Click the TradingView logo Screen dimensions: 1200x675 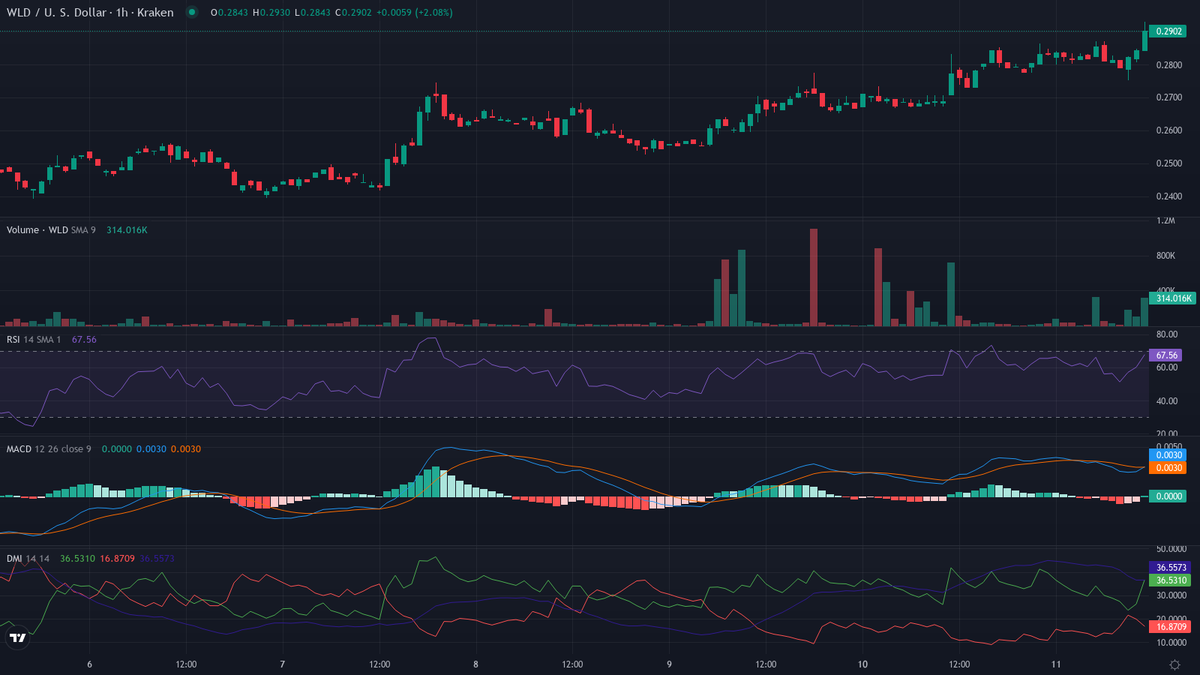click(x=17, y=638)
